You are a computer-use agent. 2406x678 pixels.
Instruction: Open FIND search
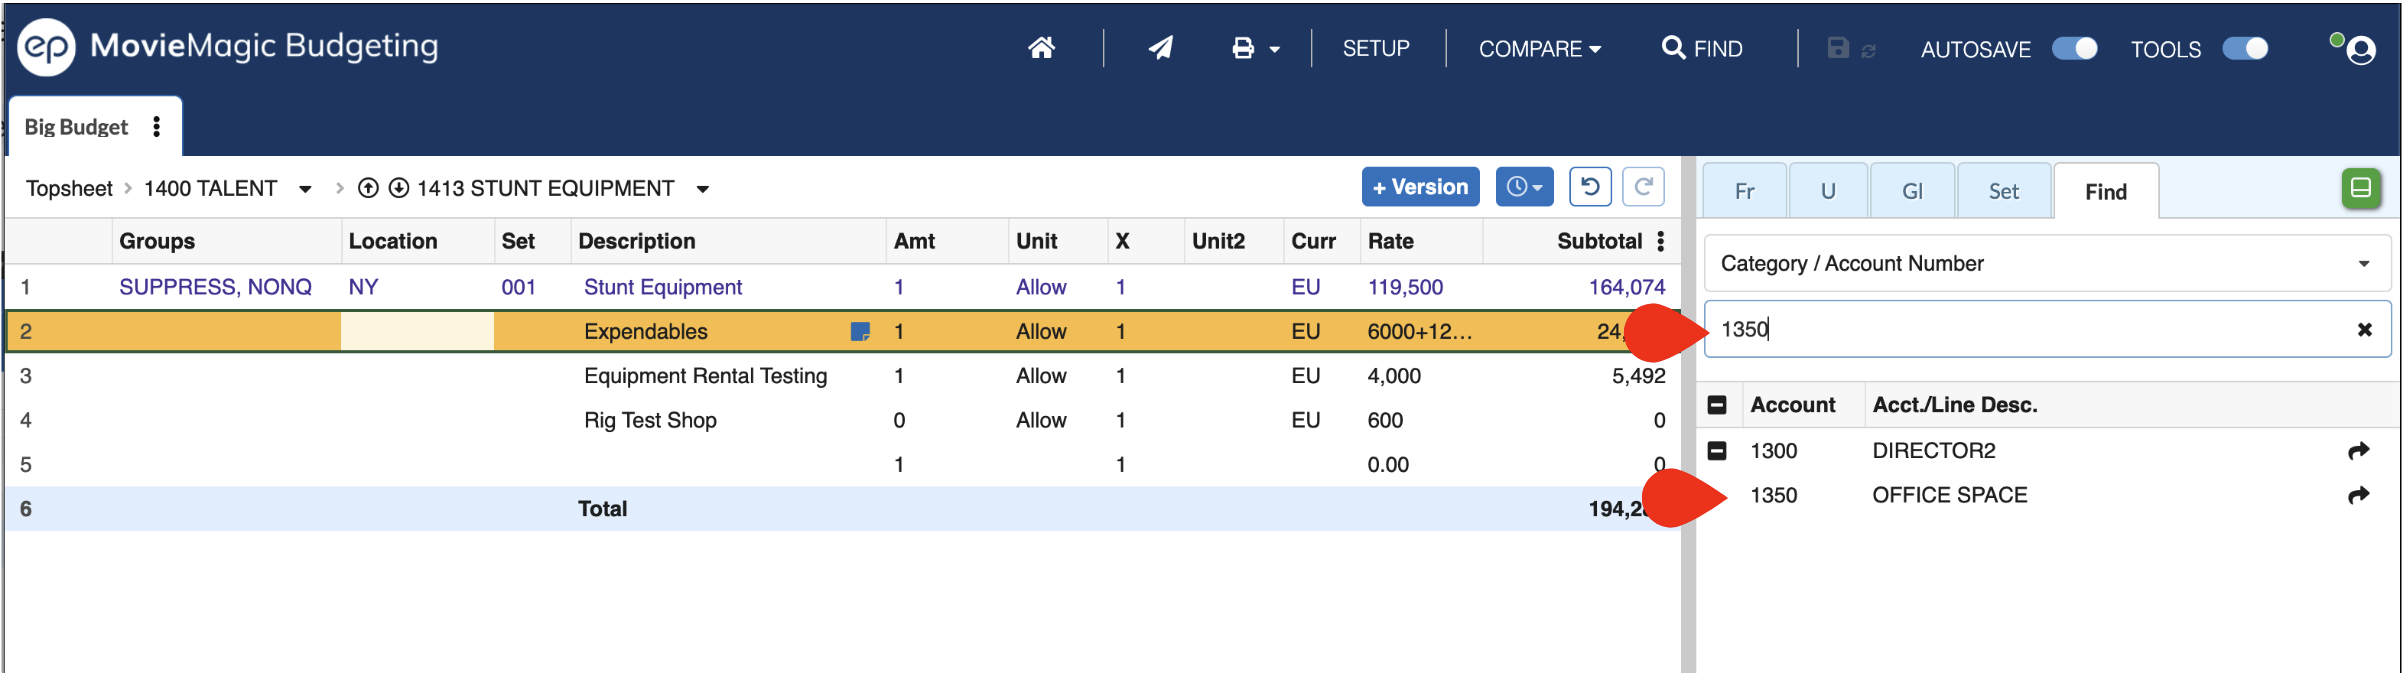pos(1702,48)
